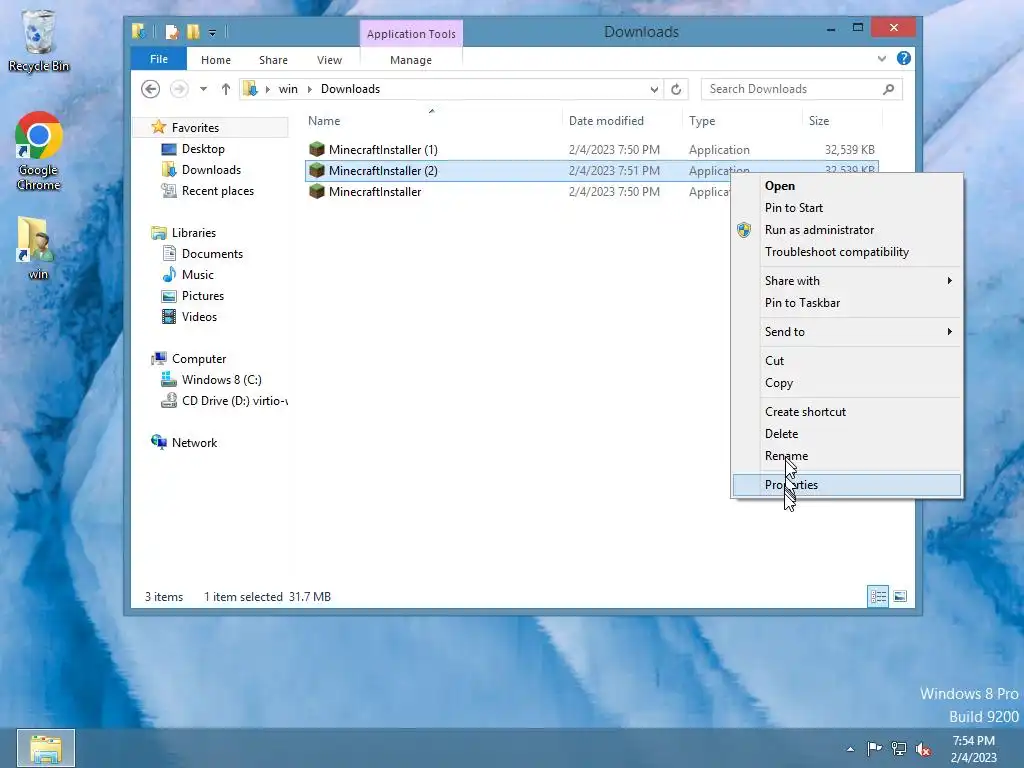Switch to the View ribbon tab
The height and width of the screenshot is (768, 1024).
[329, 59]
